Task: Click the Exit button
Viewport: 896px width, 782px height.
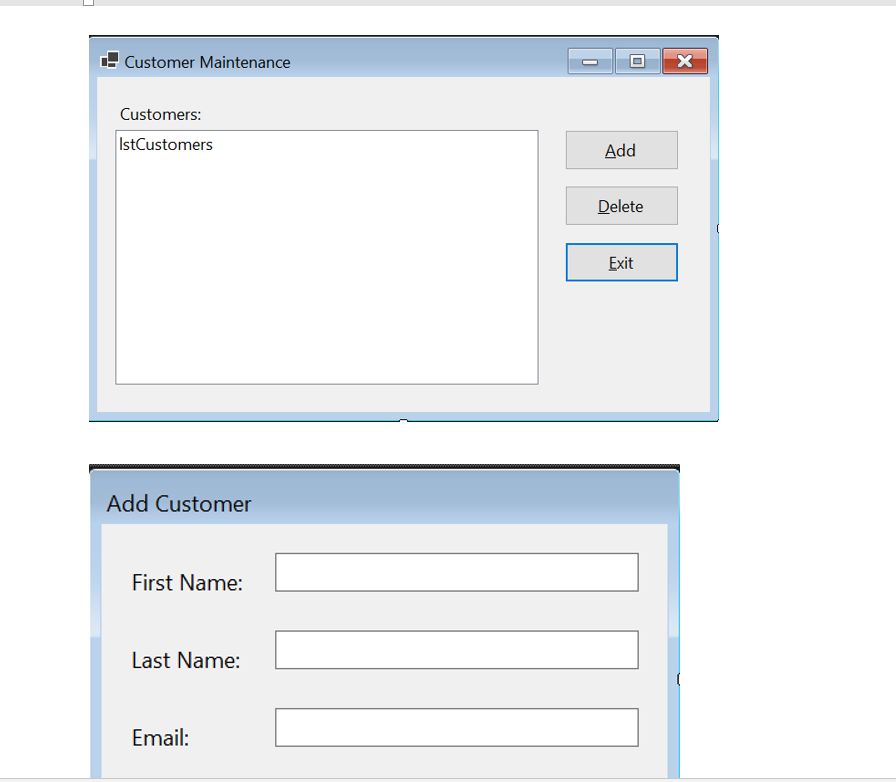Action: [x=622, y=262]
